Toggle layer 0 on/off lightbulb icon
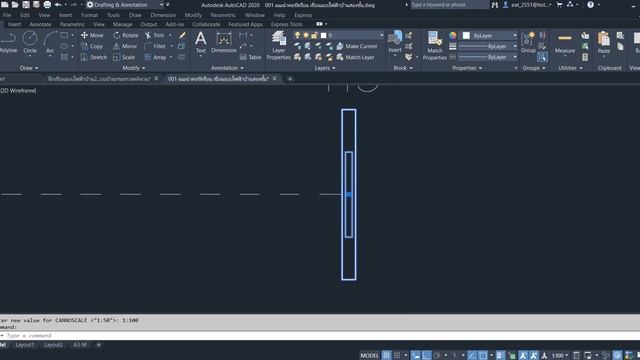The image size is (640, 360). point(297,36)
